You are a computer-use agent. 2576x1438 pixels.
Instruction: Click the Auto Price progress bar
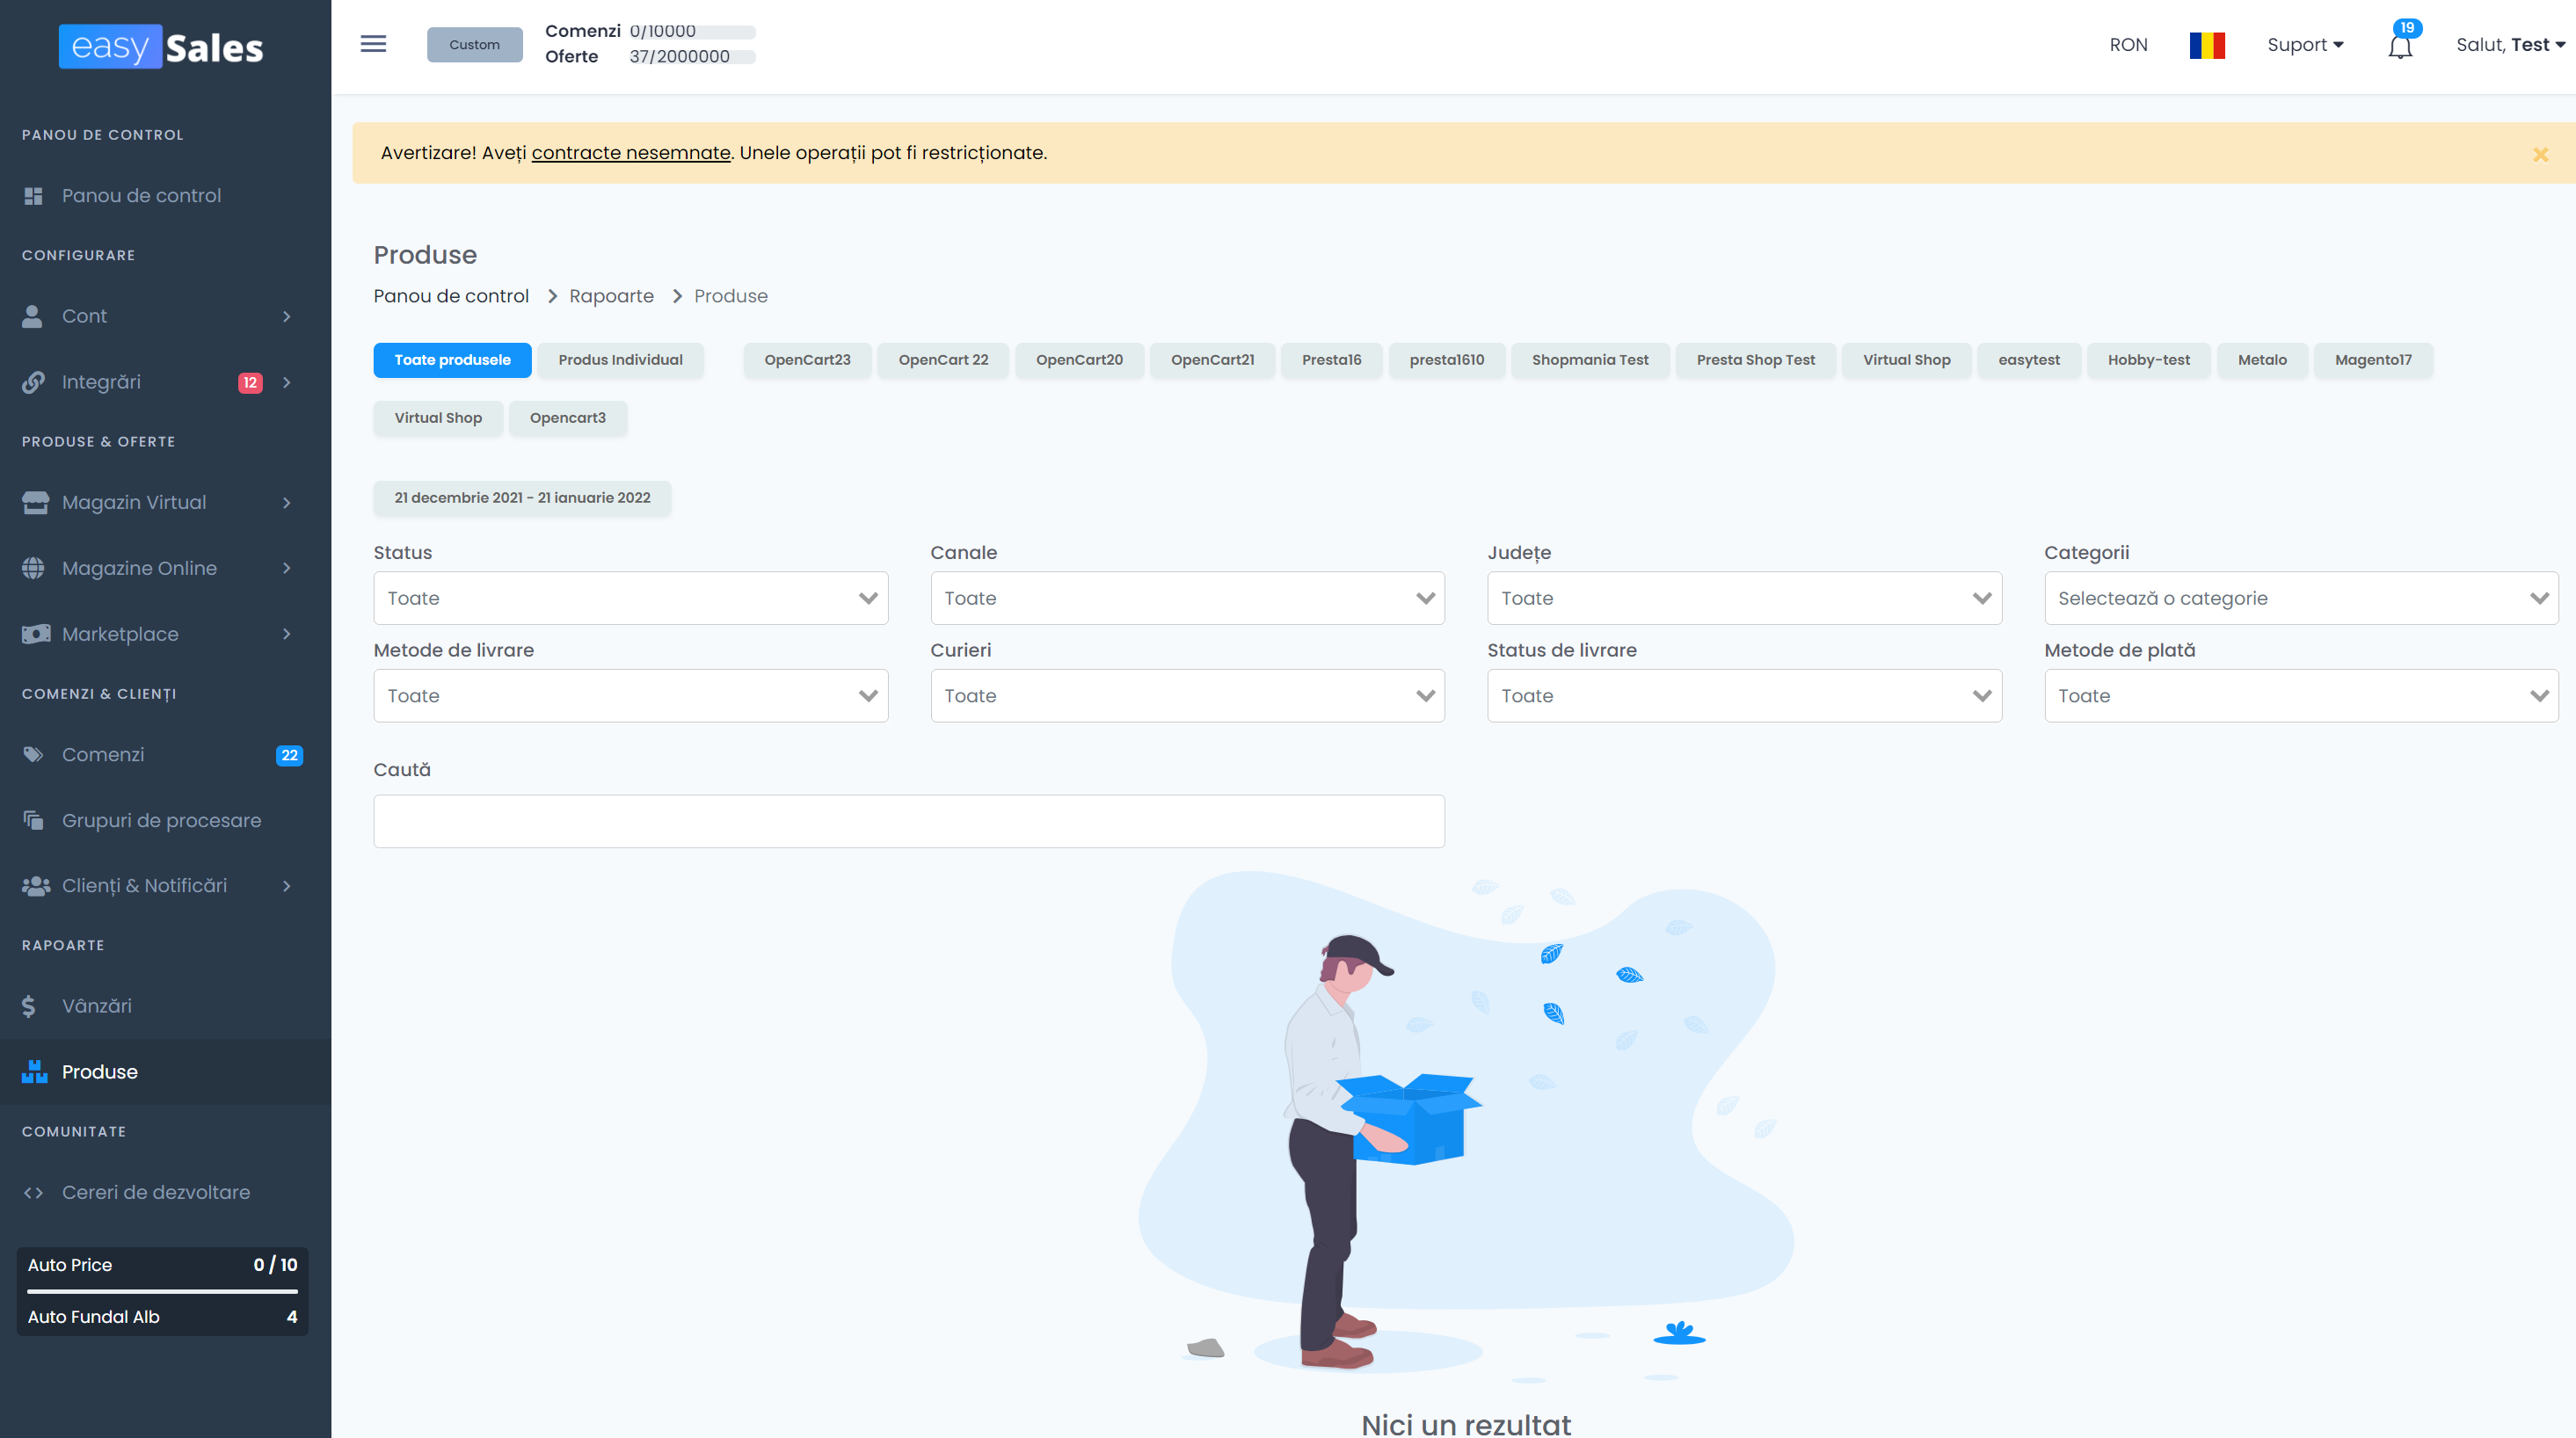click(162, 1290)
